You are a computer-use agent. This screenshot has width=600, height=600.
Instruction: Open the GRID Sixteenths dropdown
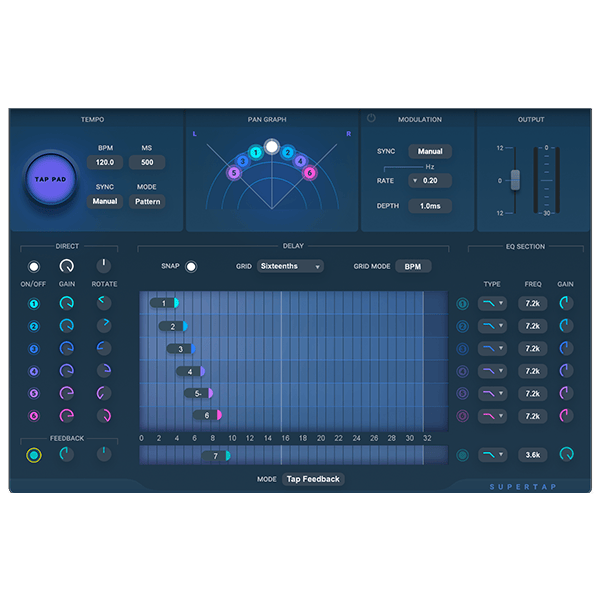[x=290, y=266]
